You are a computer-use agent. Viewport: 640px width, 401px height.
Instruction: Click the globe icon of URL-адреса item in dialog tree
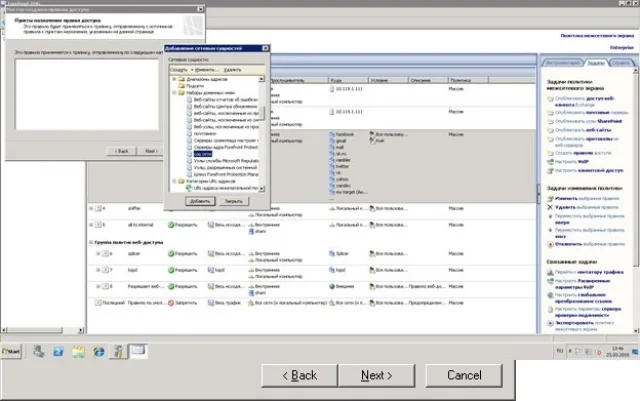pos(189,188)
